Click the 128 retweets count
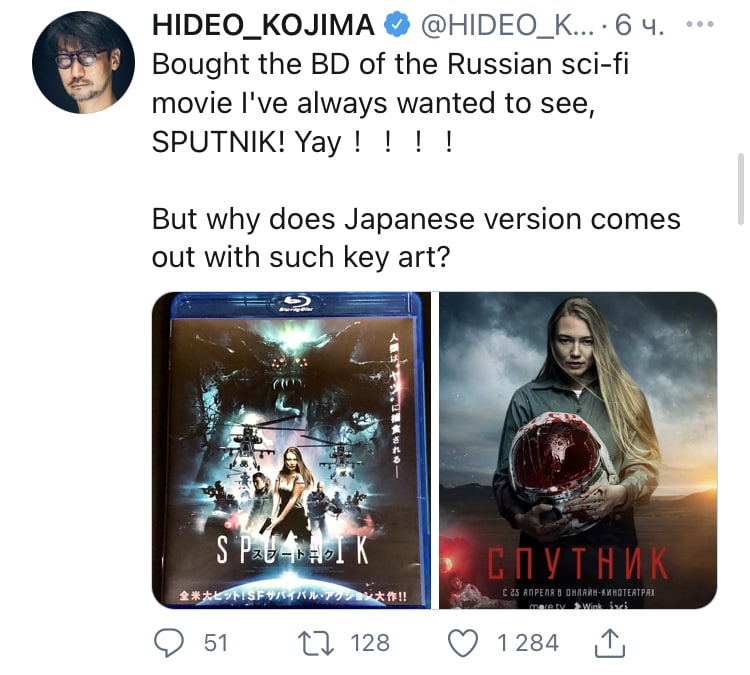 coord(370,642)
